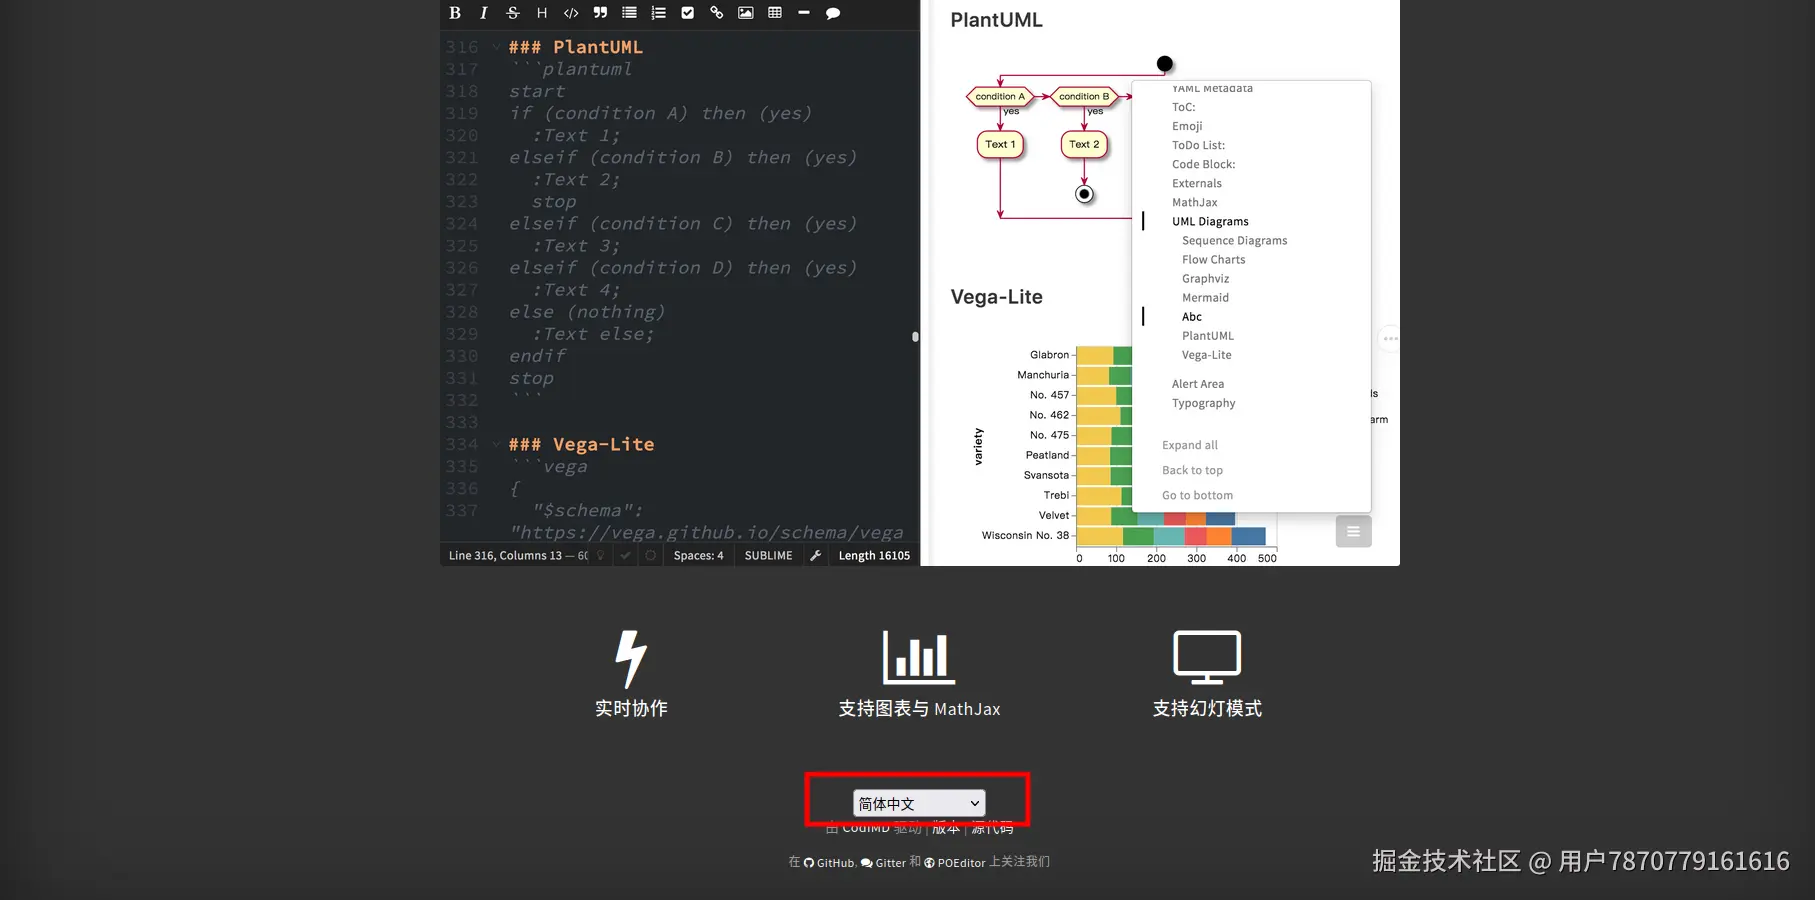Insert blockquote with the quote icon
Viewport: 1815px width, 900px height.
[x=600, y=13]
